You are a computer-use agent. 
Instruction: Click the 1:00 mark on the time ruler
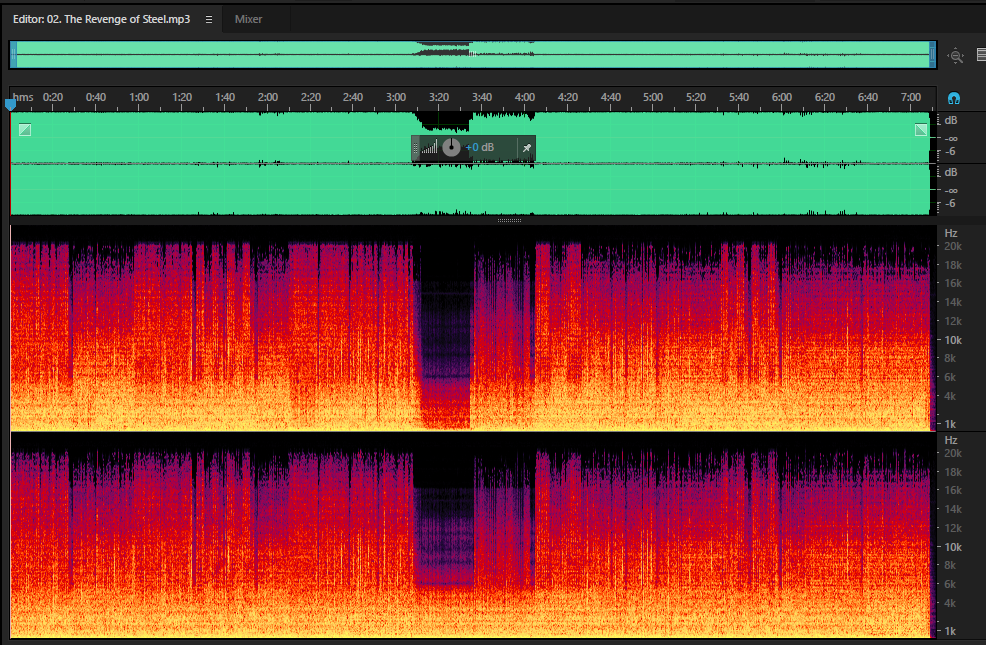[139, 97]
